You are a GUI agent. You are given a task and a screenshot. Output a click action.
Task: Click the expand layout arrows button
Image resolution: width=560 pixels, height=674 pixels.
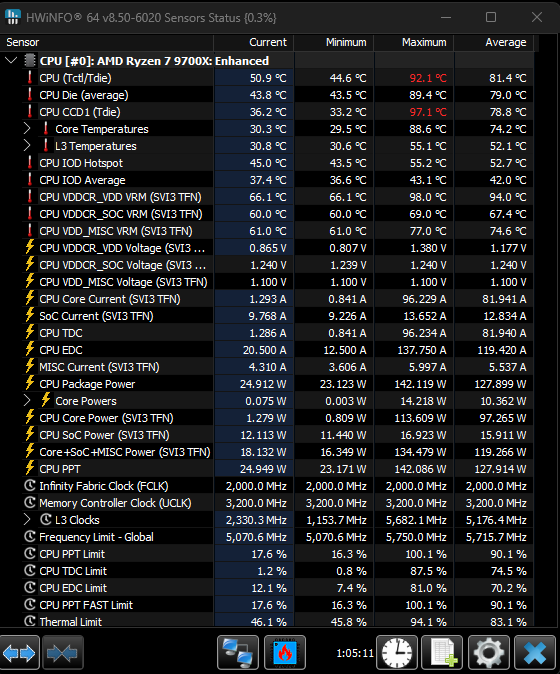tap(20, 653)
